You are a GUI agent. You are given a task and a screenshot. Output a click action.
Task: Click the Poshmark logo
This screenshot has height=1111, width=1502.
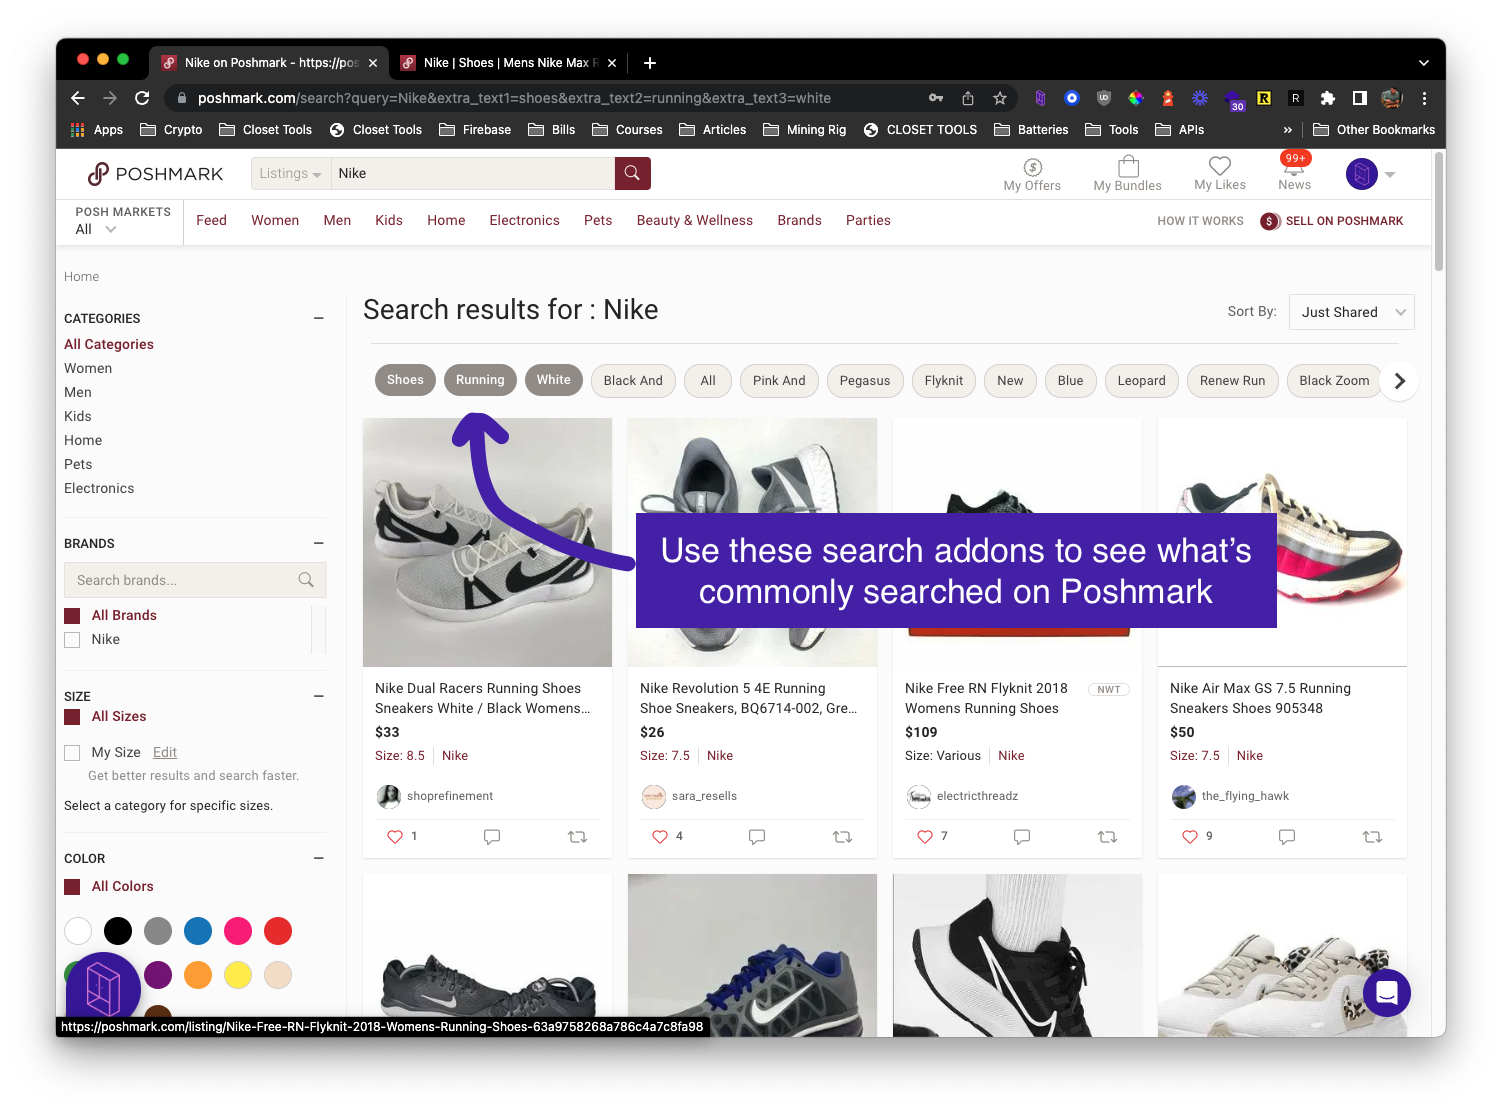(155, 174)
